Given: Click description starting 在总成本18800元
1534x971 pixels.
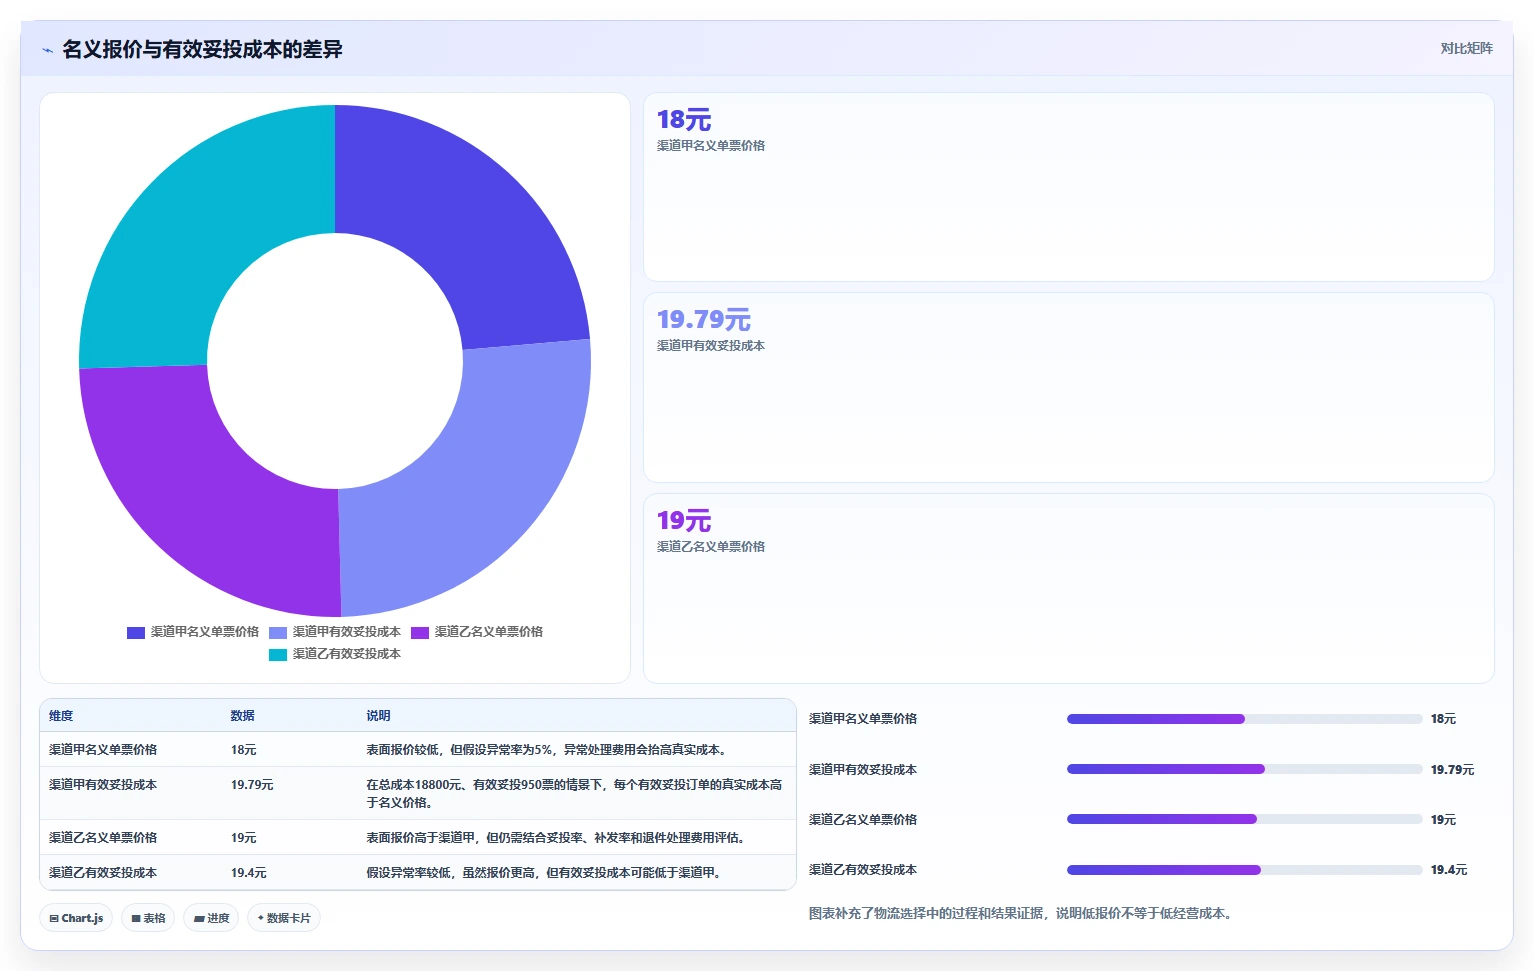Looking at the screenshot, I should pos(574,793).
